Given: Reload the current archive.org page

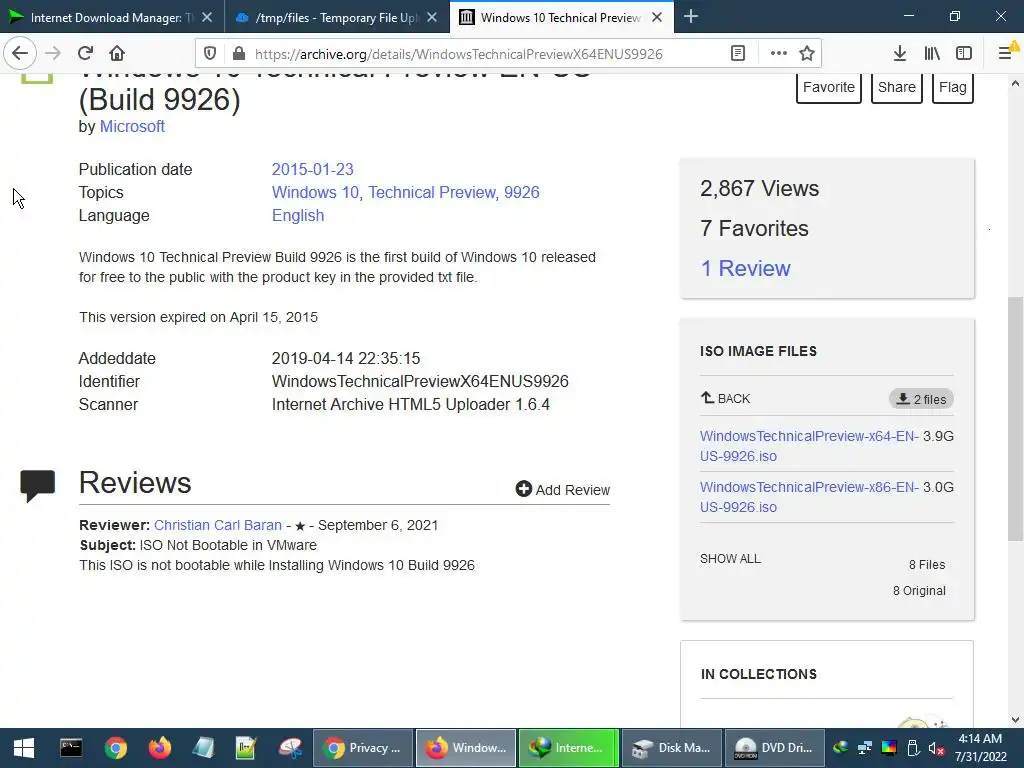Looking at the screenshot, I should [x=85, y=53].
